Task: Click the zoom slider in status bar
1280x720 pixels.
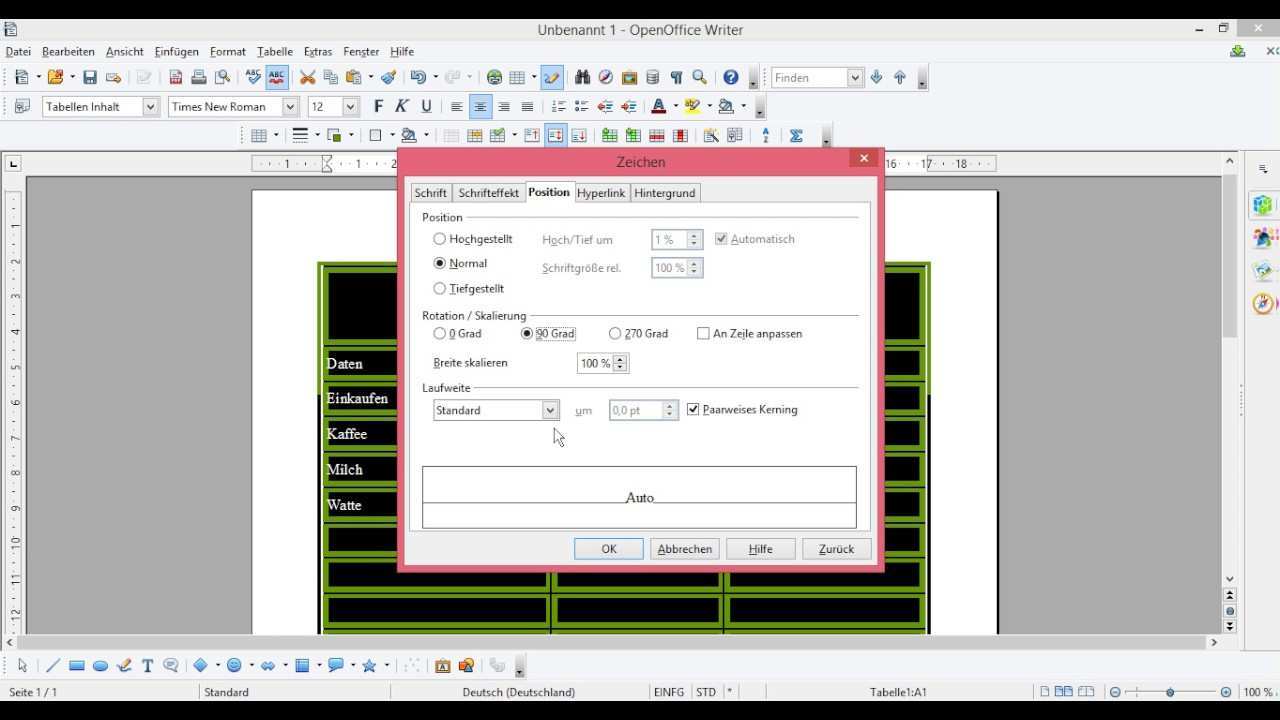Action: pyautogui.click(x=1170, y=692)
